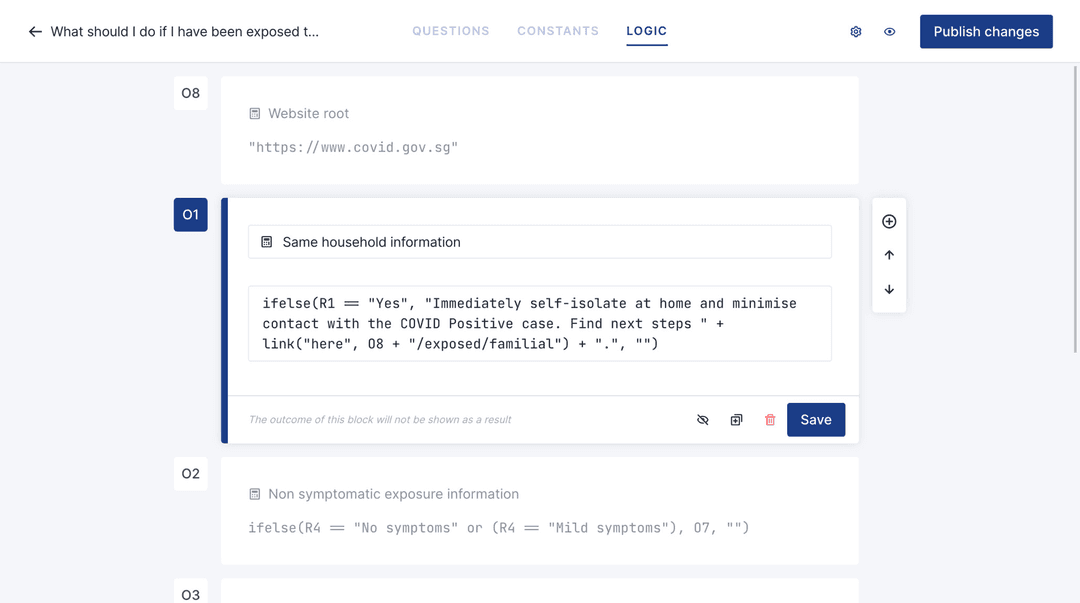Click calculator icon beside Non symptomatic exposure
Image resolution: width=1080 pixels, height=603 pixels.
tap(255, 494)
